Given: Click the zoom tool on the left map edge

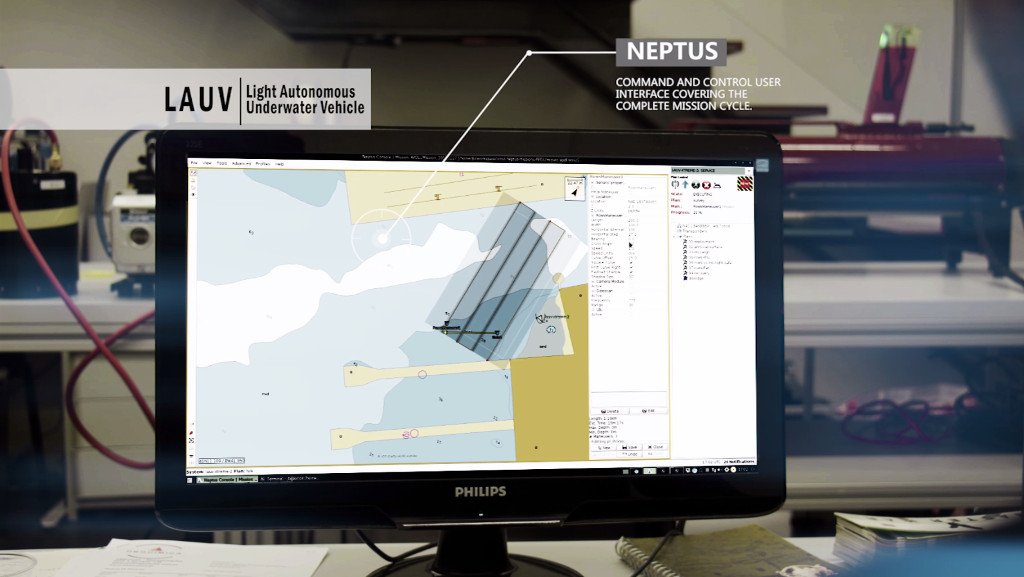Looking at the screenshot, I should [x=193, y=172].
